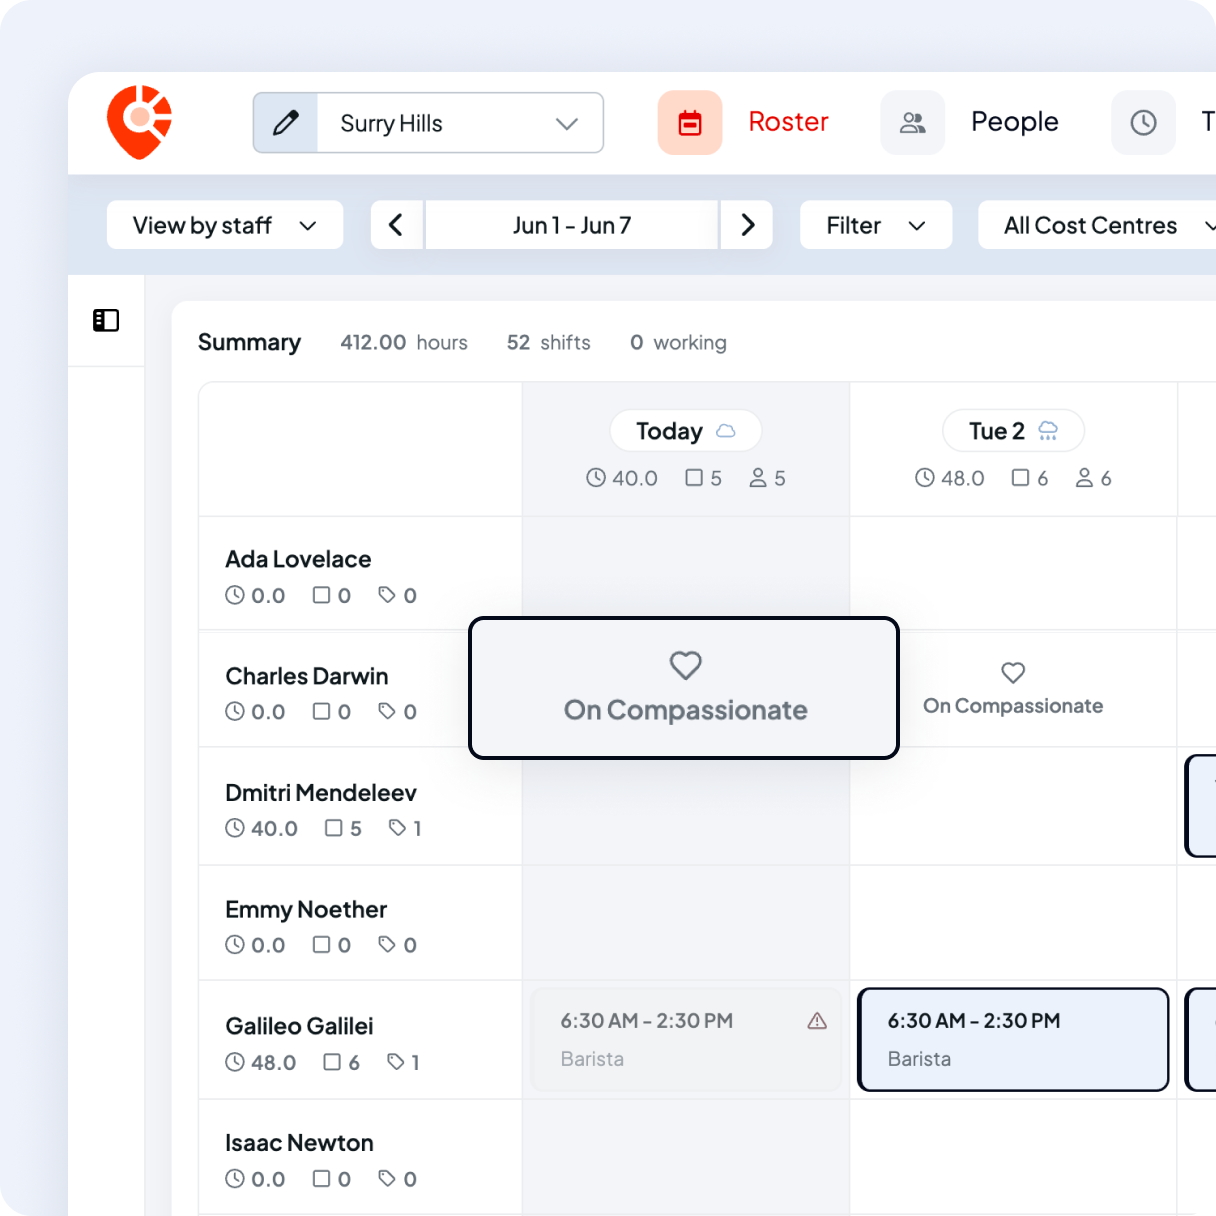Click the tag icon in Galileo Galilei row

(x=396, y=1062)
